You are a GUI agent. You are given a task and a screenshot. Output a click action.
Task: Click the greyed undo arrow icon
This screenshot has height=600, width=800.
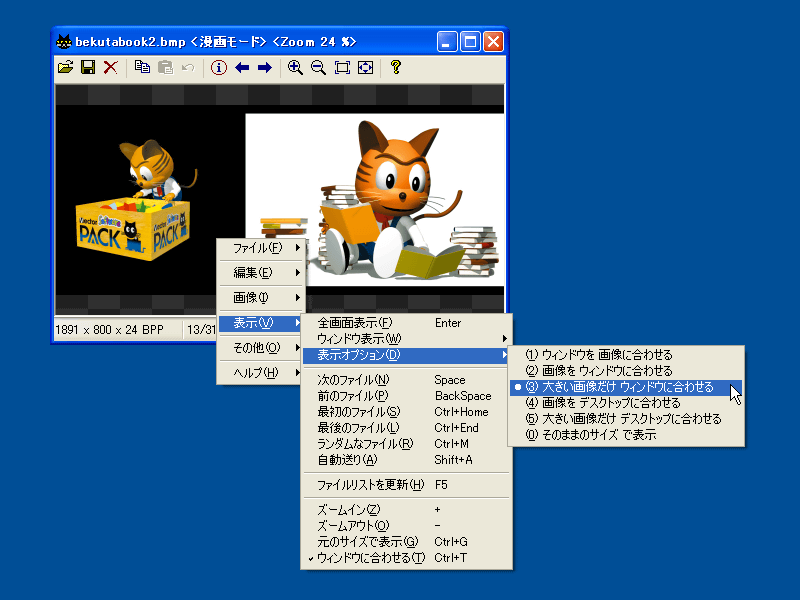pos(188,67)
